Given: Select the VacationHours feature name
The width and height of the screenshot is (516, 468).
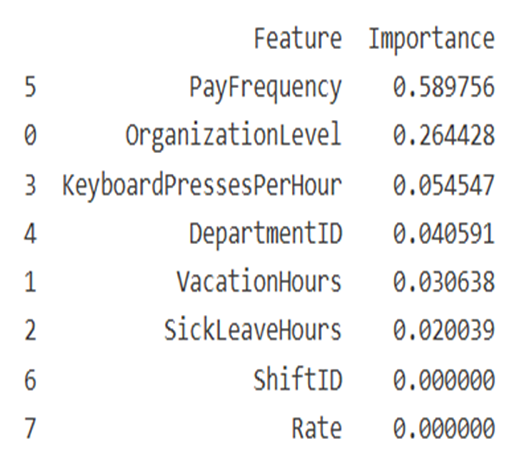Looking at the screenshot, I should 259,282.
